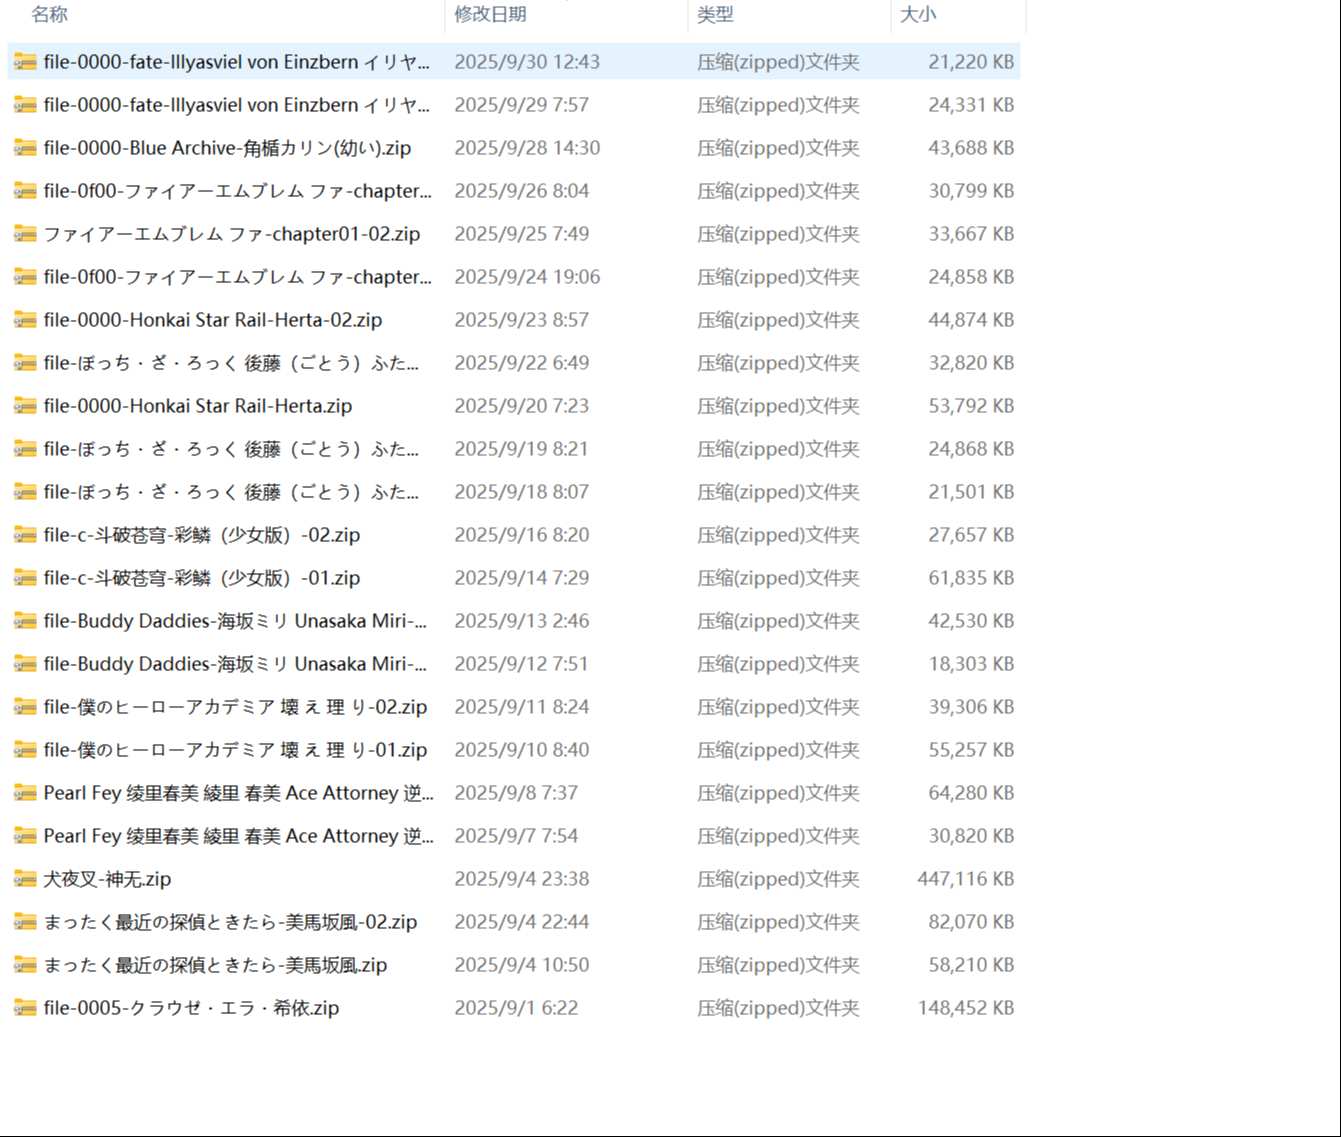Click zip icon of Pearl Fey file dated 2025/9/8
1341x1137 pixels.
[25, 793]
